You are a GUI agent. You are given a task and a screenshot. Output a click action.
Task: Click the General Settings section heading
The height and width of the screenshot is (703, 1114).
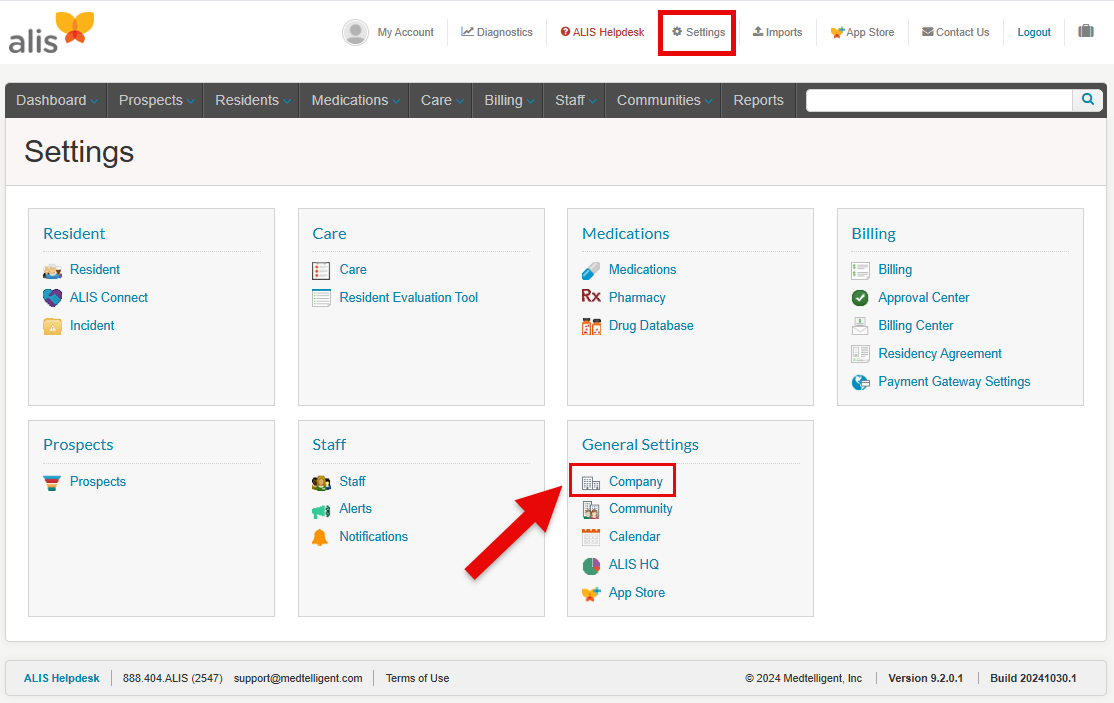tap(640, 445)
